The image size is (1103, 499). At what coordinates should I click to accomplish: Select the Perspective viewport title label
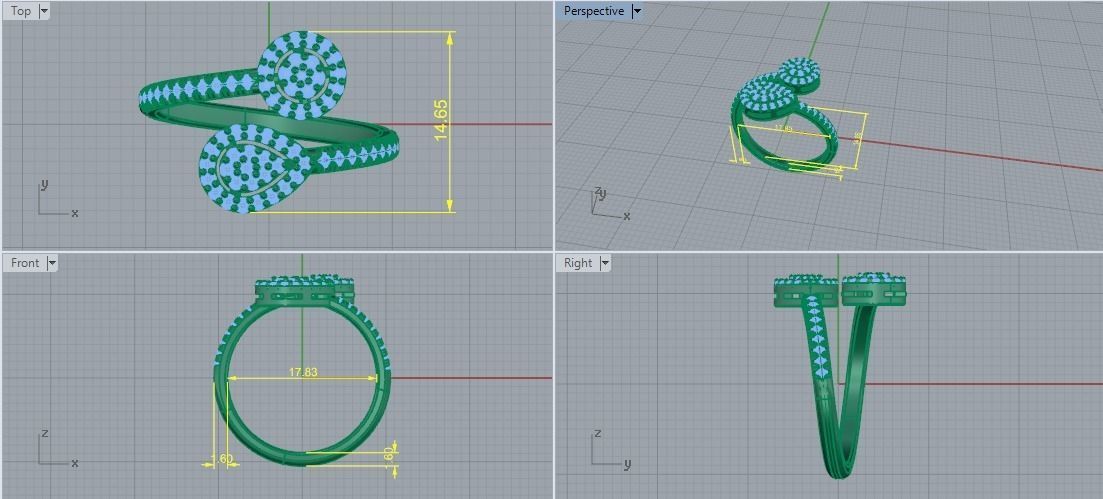click(594, 11)
